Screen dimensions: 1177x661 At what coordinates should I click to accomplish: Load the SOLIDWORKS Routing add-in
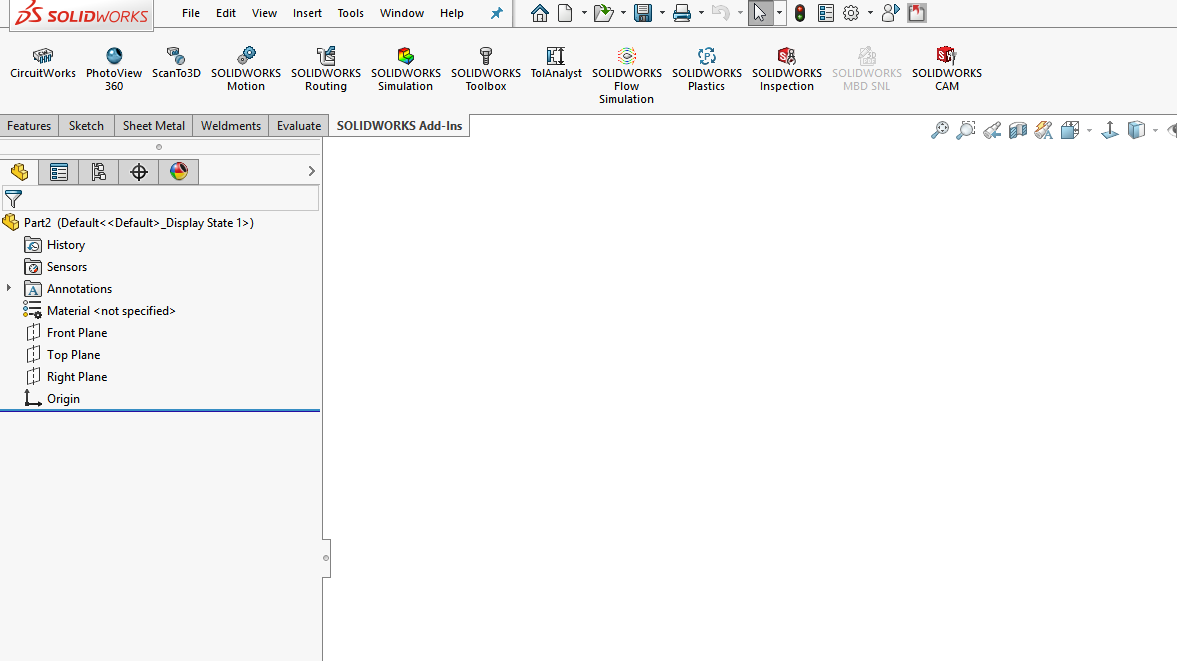(x=326, y=69)
